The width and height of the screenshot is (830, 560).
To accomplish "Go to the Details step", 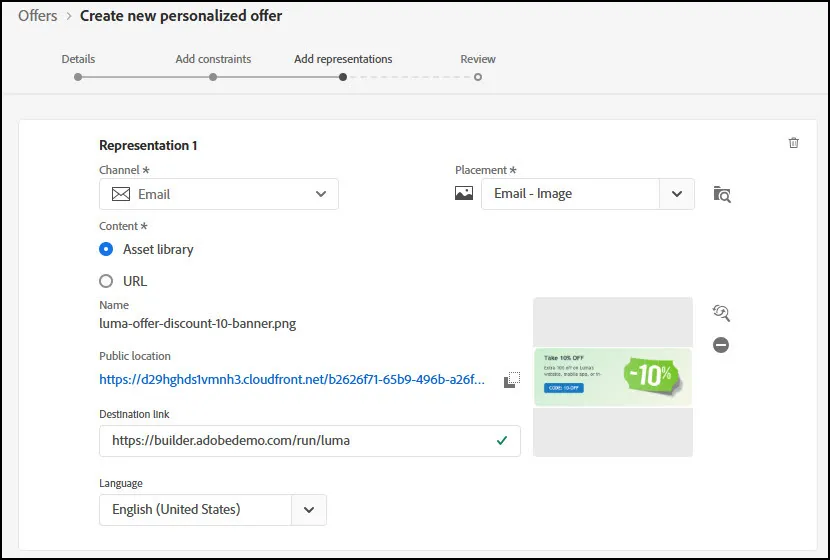I will (x=78, y=59).
